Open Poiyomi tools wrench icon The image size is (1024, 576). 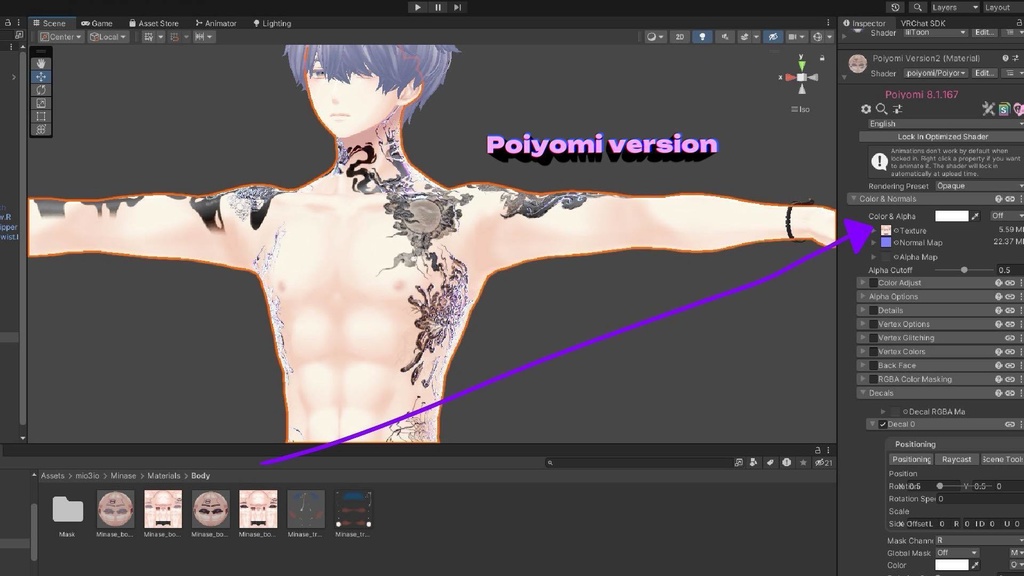tap(988, 109)
